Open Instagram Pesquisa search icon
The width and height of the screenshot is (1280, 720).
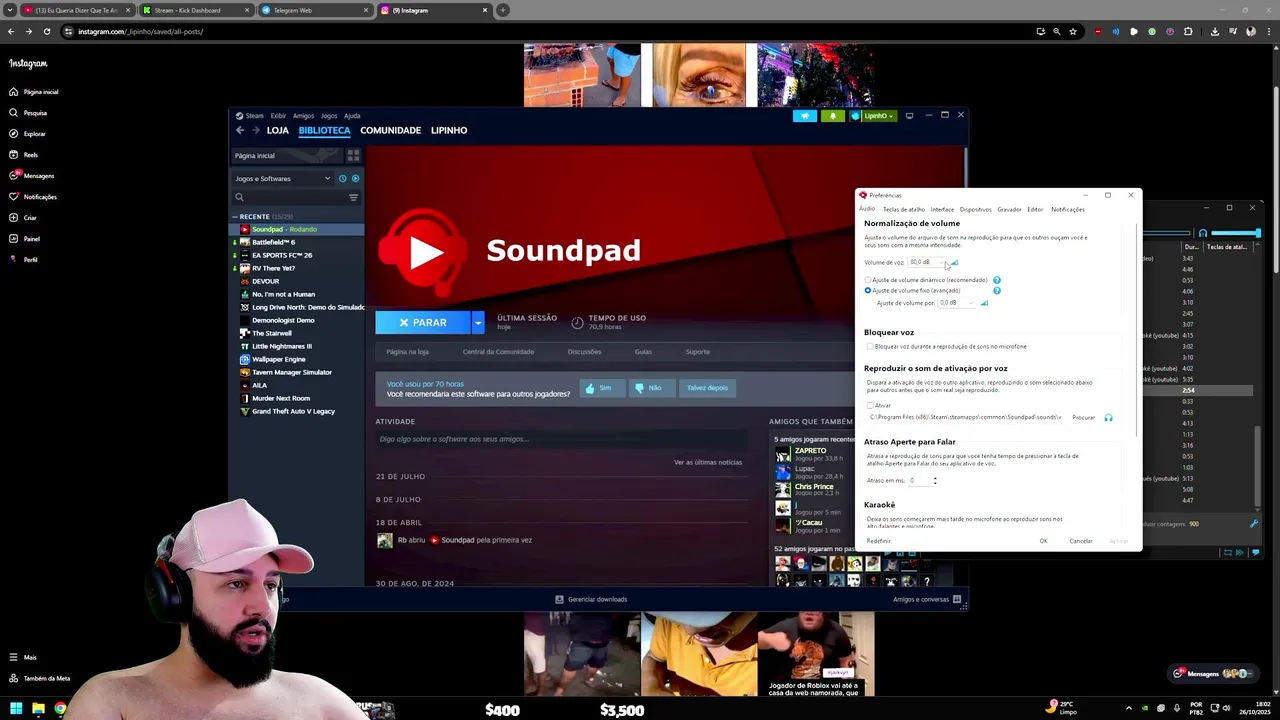(14, 113)
